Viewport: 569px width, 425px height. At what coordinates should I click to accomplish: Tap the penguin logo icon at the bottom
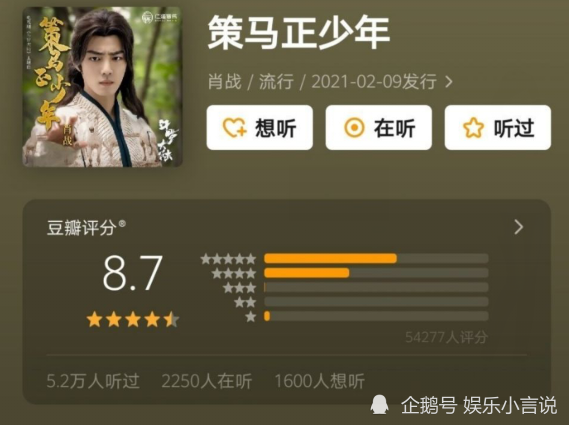click(380, 405)
